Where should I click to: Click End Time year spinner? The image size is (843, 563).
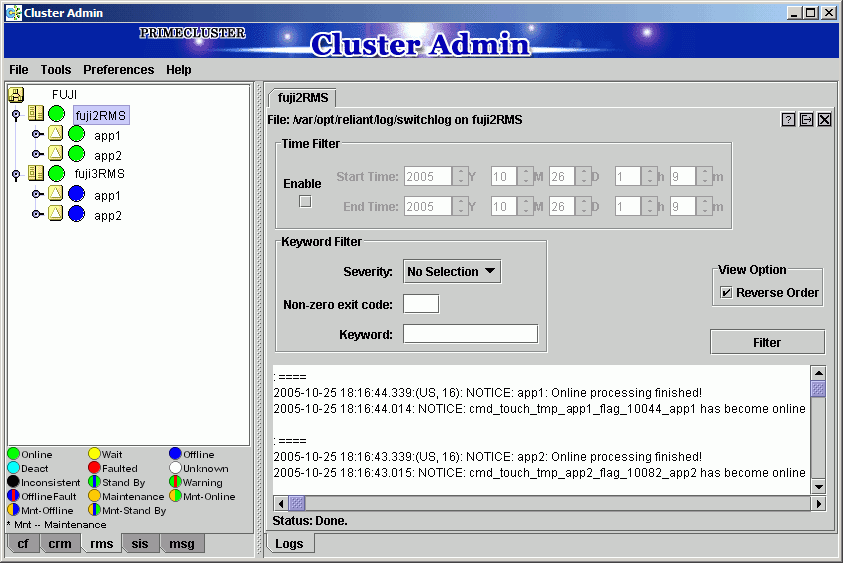click(x=461, y=206)
